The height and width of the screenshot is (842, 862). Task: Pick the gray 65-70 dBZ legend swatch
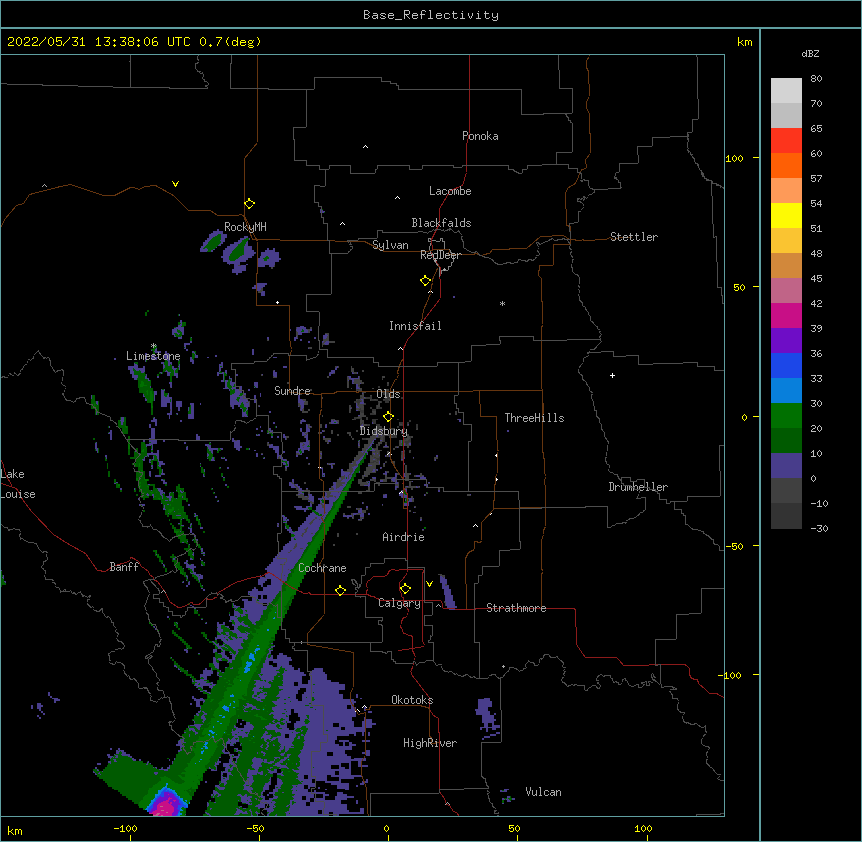pos(786,115)
